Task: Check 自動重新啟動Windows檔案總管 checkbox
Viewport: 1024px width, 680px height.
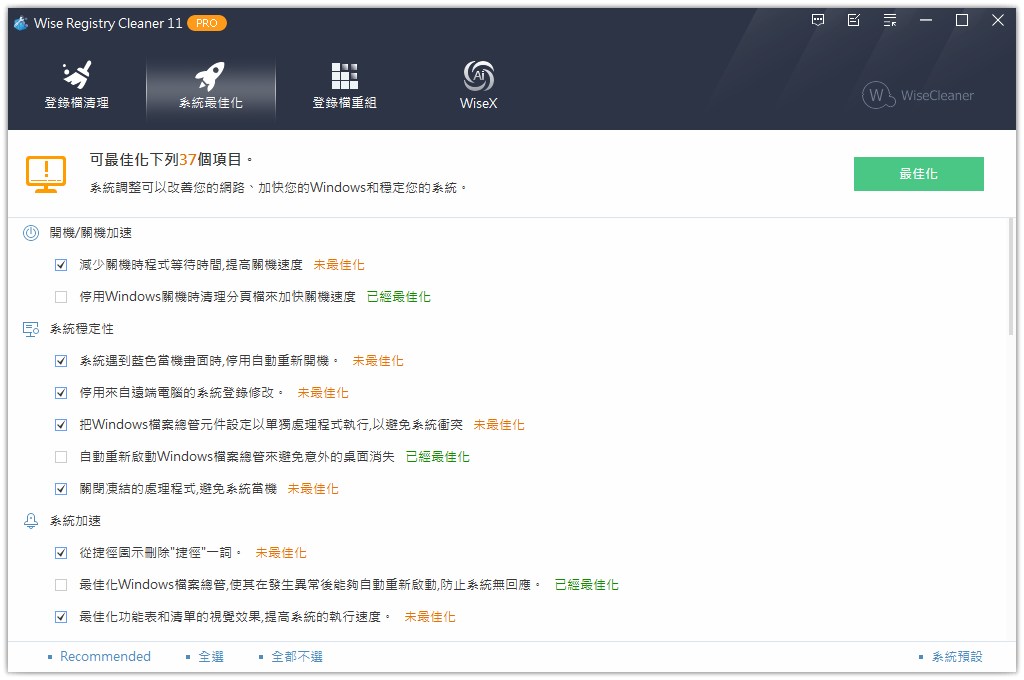Action: click(x=61, y=457)
